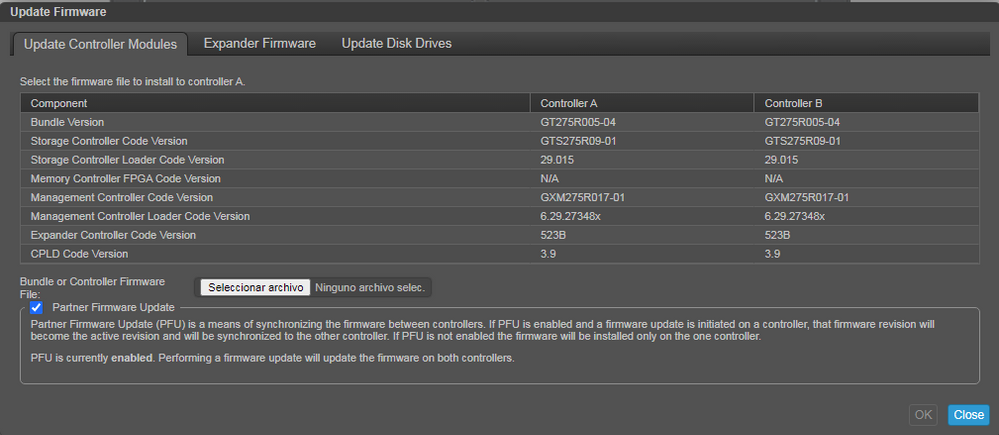Select Controller B loader value 29.015

[782, 160]
